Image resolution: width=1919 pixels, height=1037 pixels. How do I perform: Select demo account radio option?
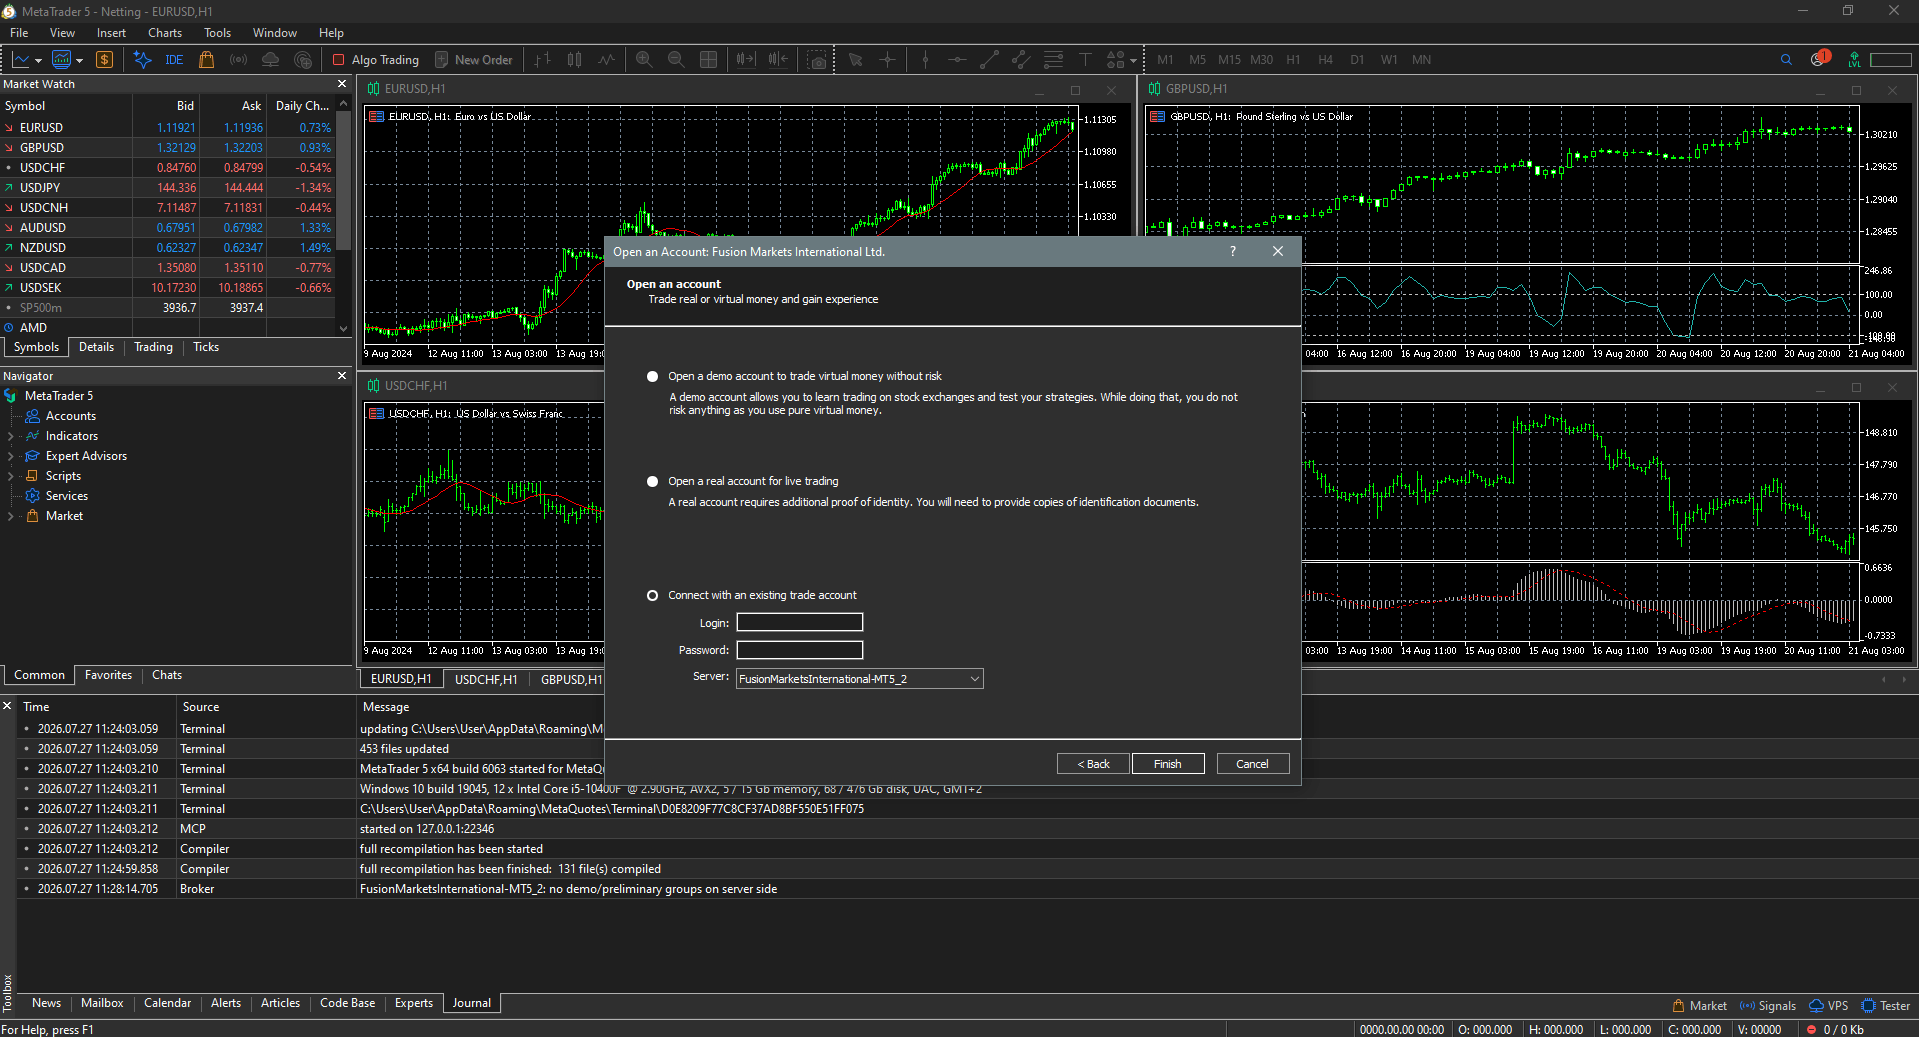click(653, 377)
